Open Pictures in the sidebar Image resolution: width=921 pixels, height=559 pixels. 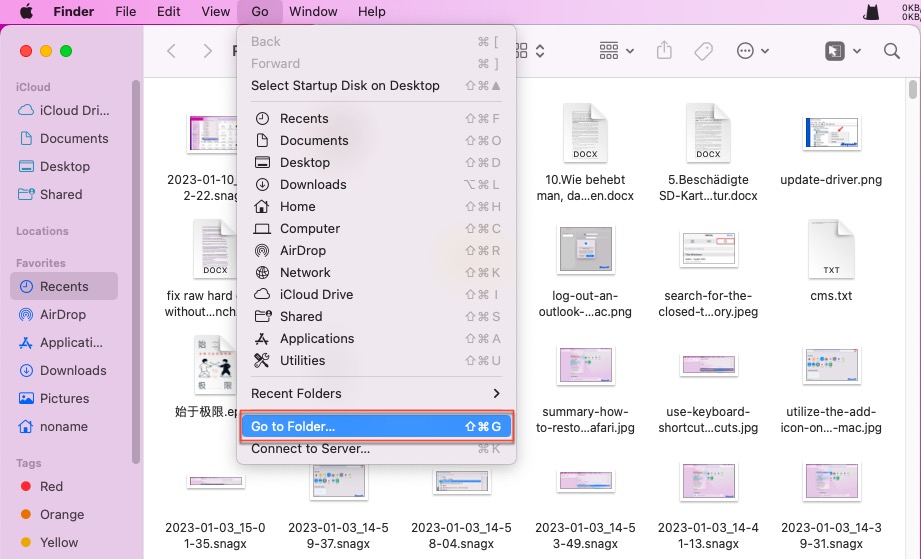(x=64, y=399)
